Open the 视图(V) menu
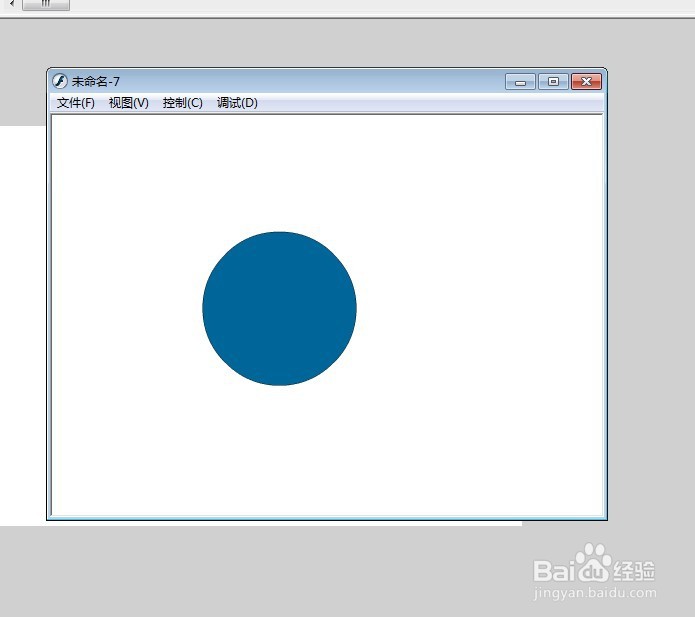695x617 pixels. coord(129,103)
